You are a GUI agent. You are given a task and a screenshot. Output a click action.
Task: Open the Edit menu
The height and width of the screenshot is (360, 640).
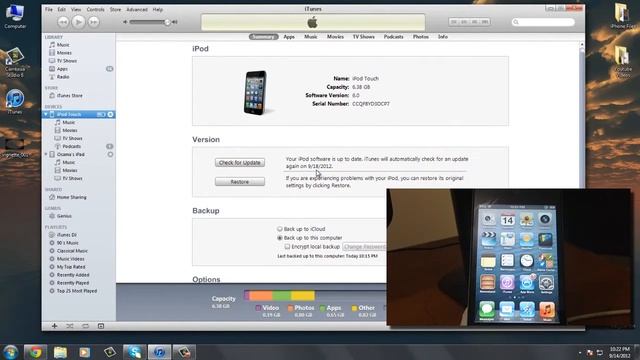pyautogui.click(x=62, y=9)
